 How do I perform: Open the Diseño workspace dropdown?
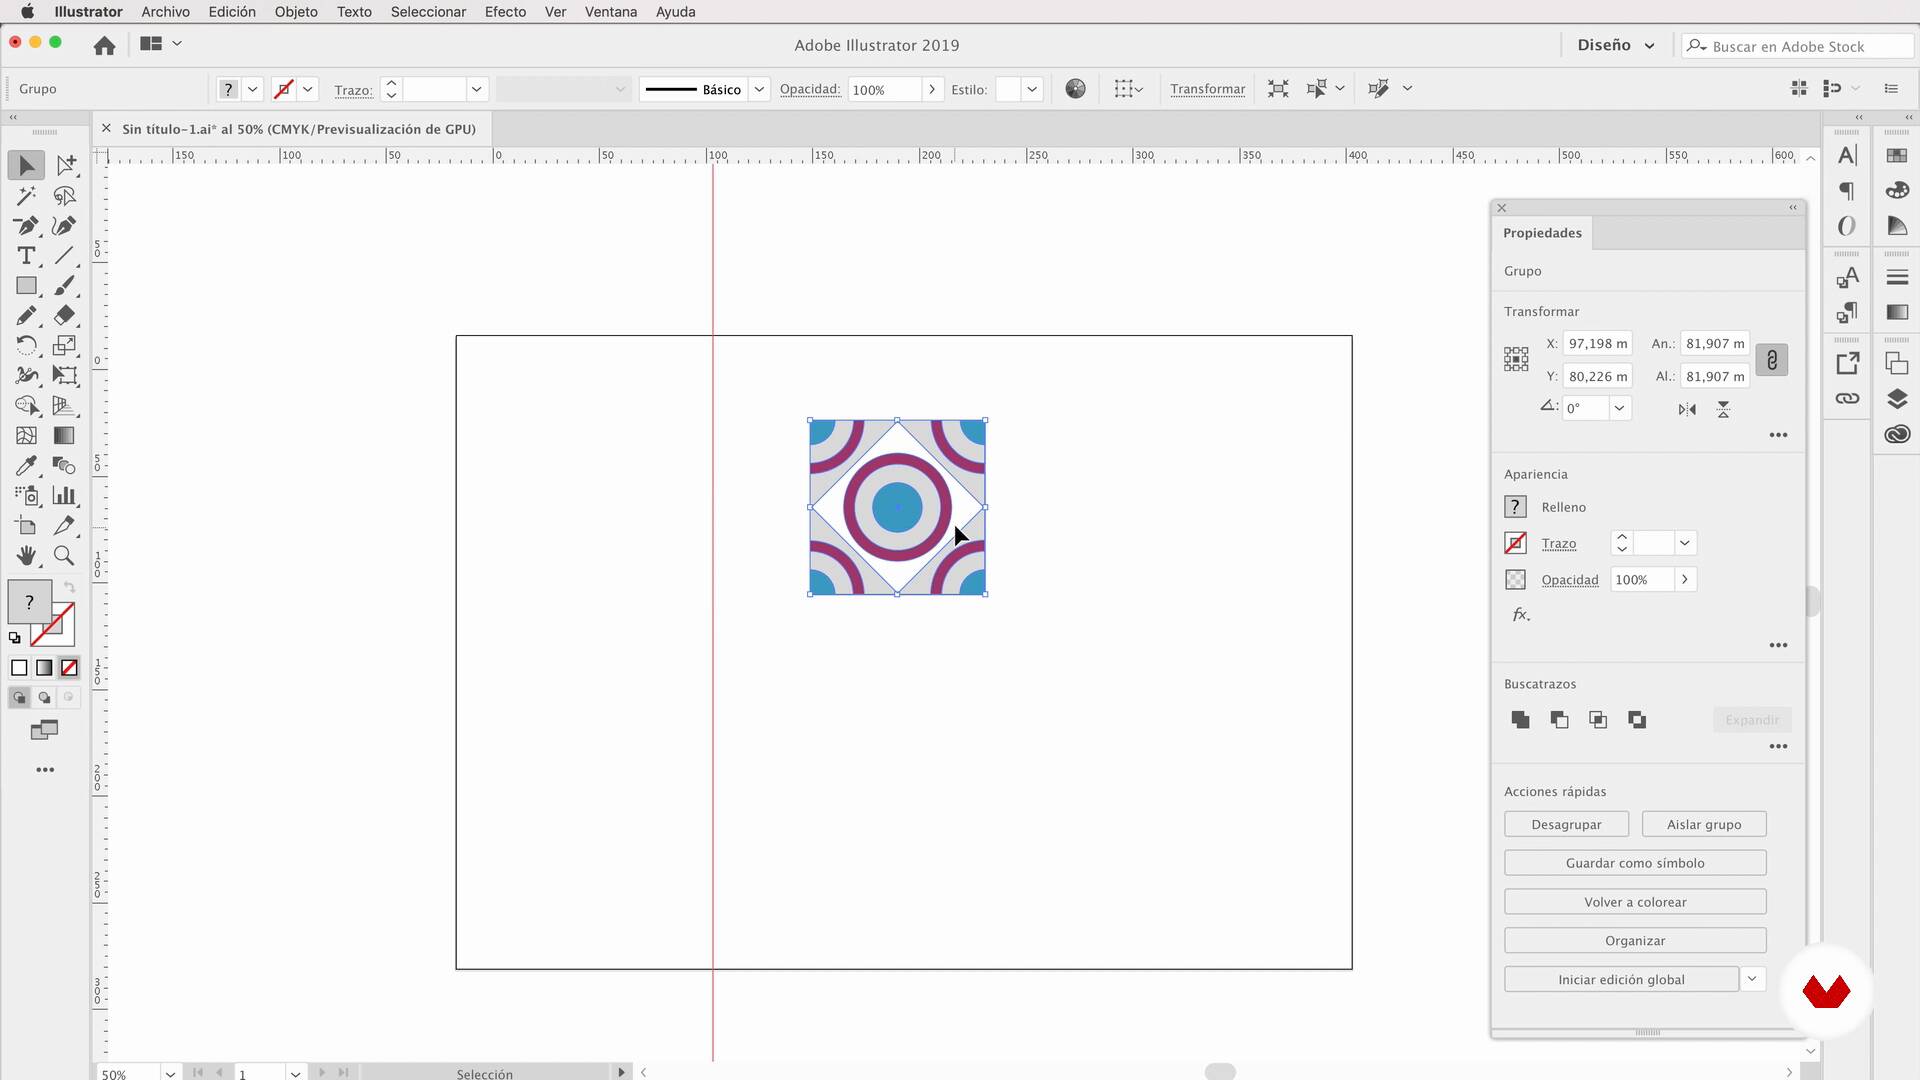pyautogui.click(x=1616, y=45)
